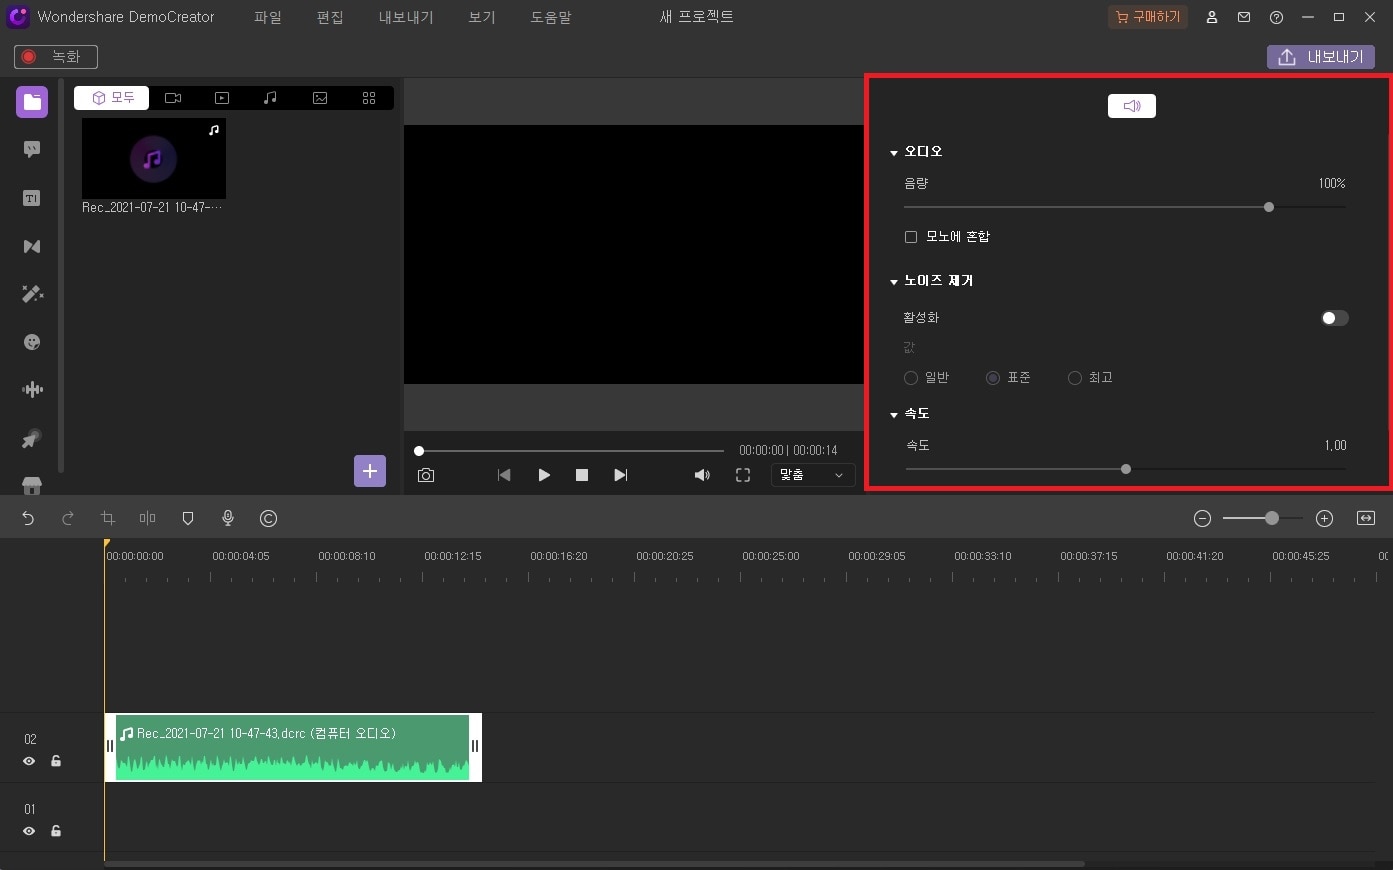Switch to the grid-icon others media tab
The width and height of the screenshot is (1393, 870).
pyautogui.click(x=369, y=98)
